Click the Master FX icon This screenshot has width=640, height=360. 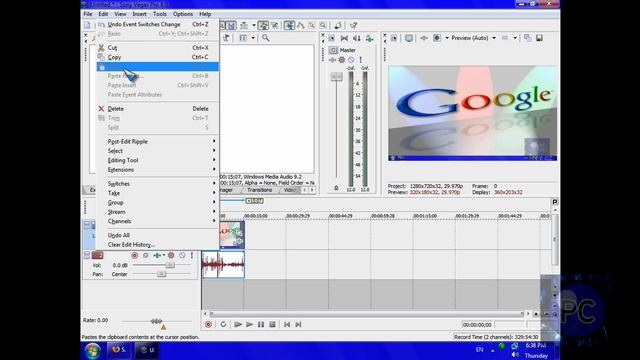pos(332,60)
